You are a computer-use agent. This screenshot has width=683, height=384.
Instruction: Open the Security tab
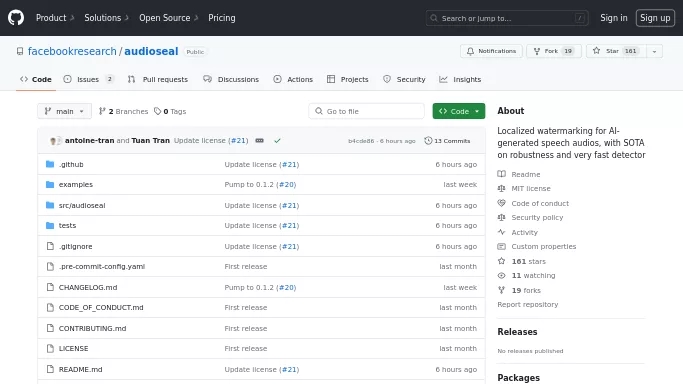tap(404, 80)
